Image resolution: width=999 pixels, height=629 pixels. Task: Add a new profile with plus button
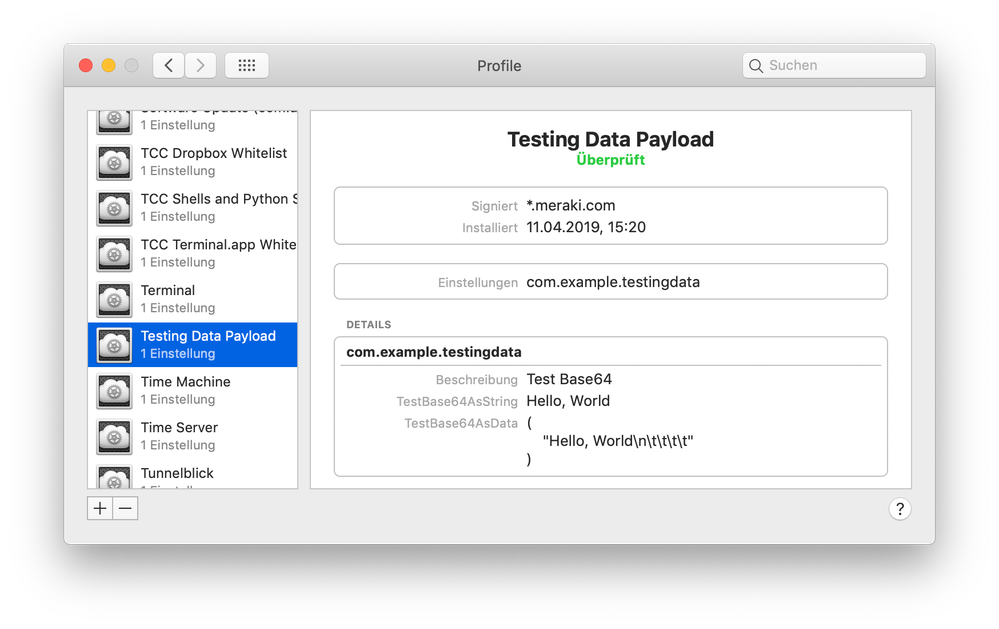coord(100,509)
